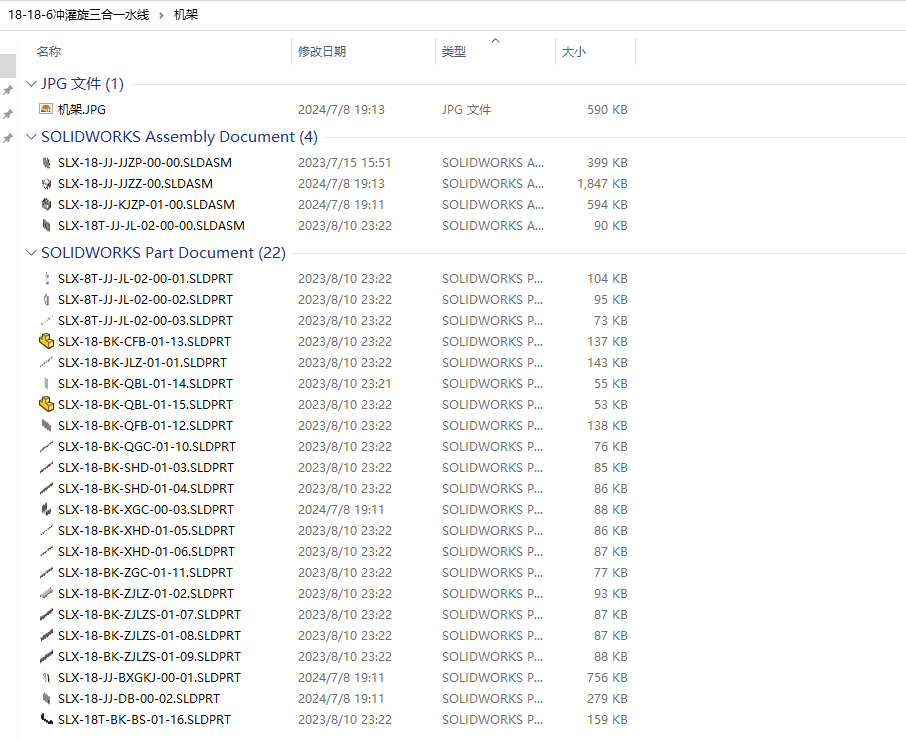This screenshot has height=741, width=906.
Task: Select file name SLX-18-JJ-JJZZ-00.SLDASM
Action: pos(135,184)
